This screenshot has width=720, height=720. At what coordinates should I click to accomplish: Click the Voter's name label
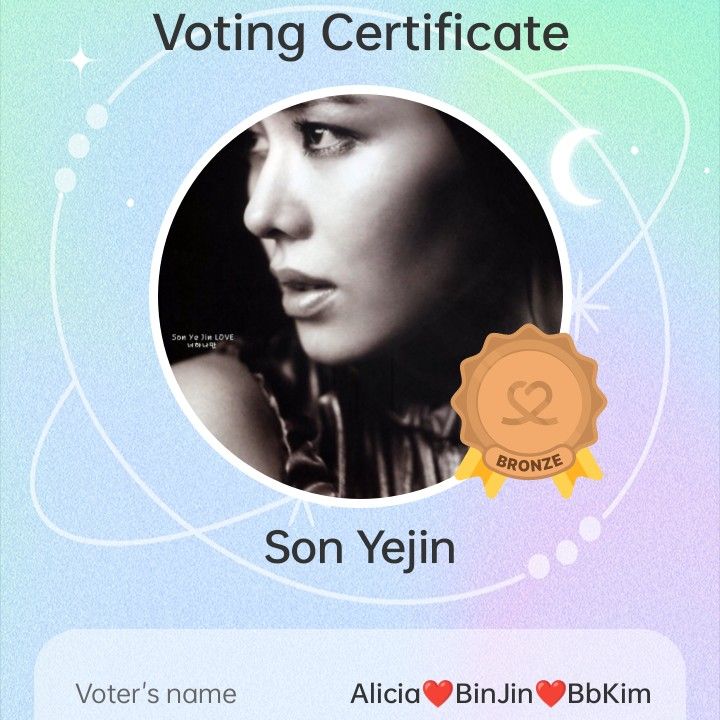[x=156, y=693]
